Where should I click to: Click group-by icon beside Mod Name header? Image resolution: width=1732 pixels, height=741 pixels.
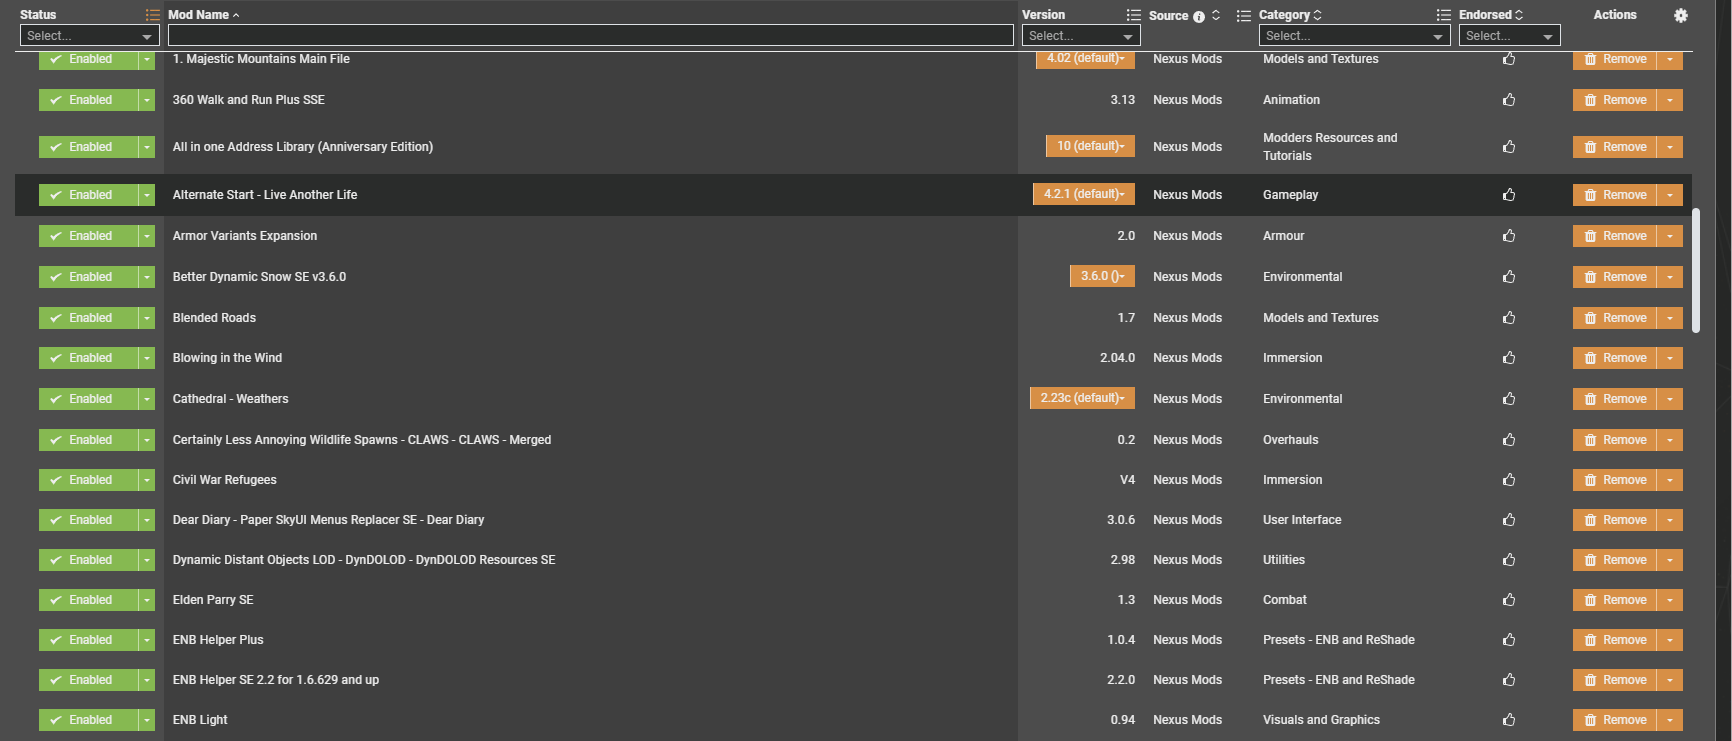(152, 15)
